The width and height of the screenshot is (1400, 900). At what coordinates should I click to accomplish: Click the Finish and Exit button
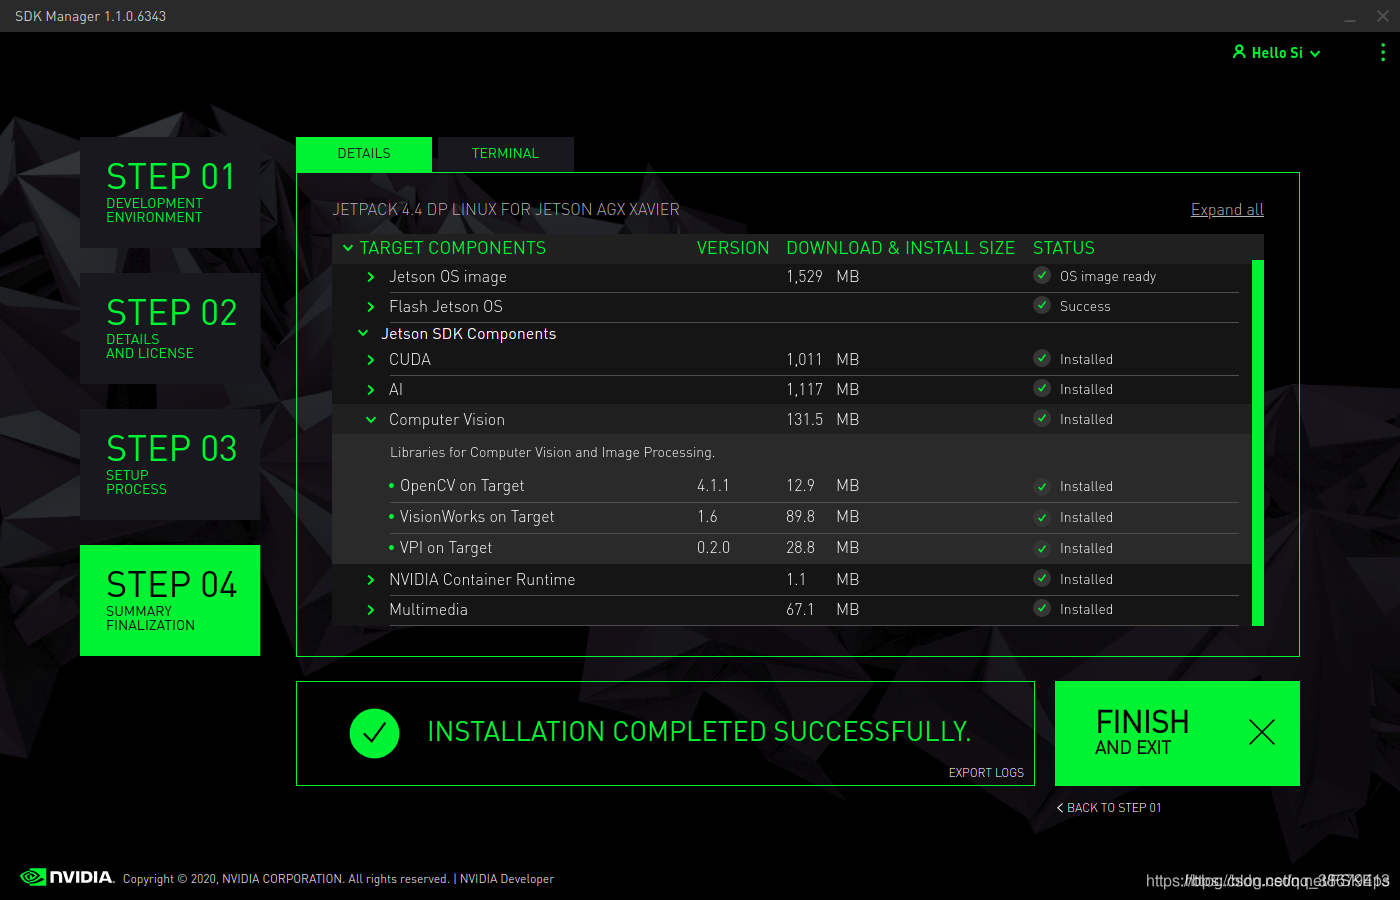1177,733
